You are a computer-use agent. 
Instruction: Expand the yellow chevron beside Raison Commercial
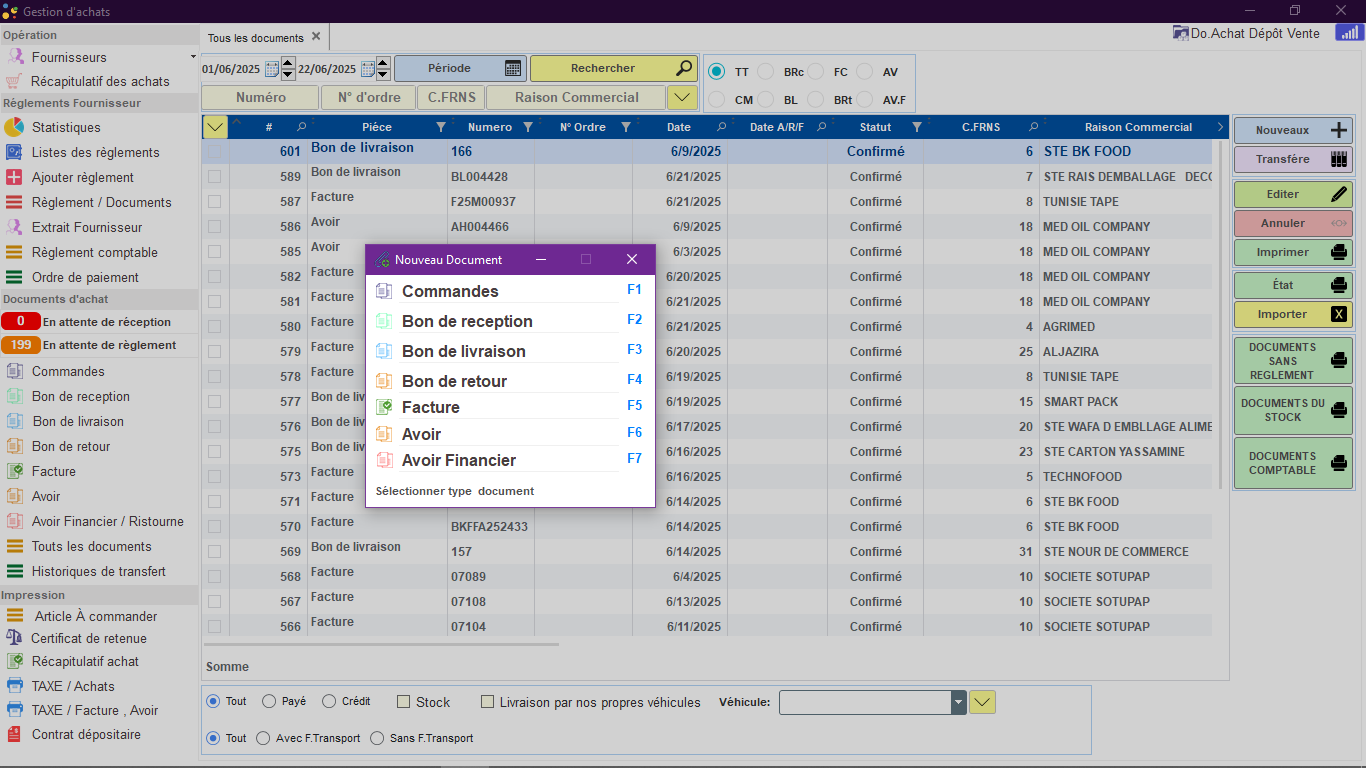tap(682, 97)
